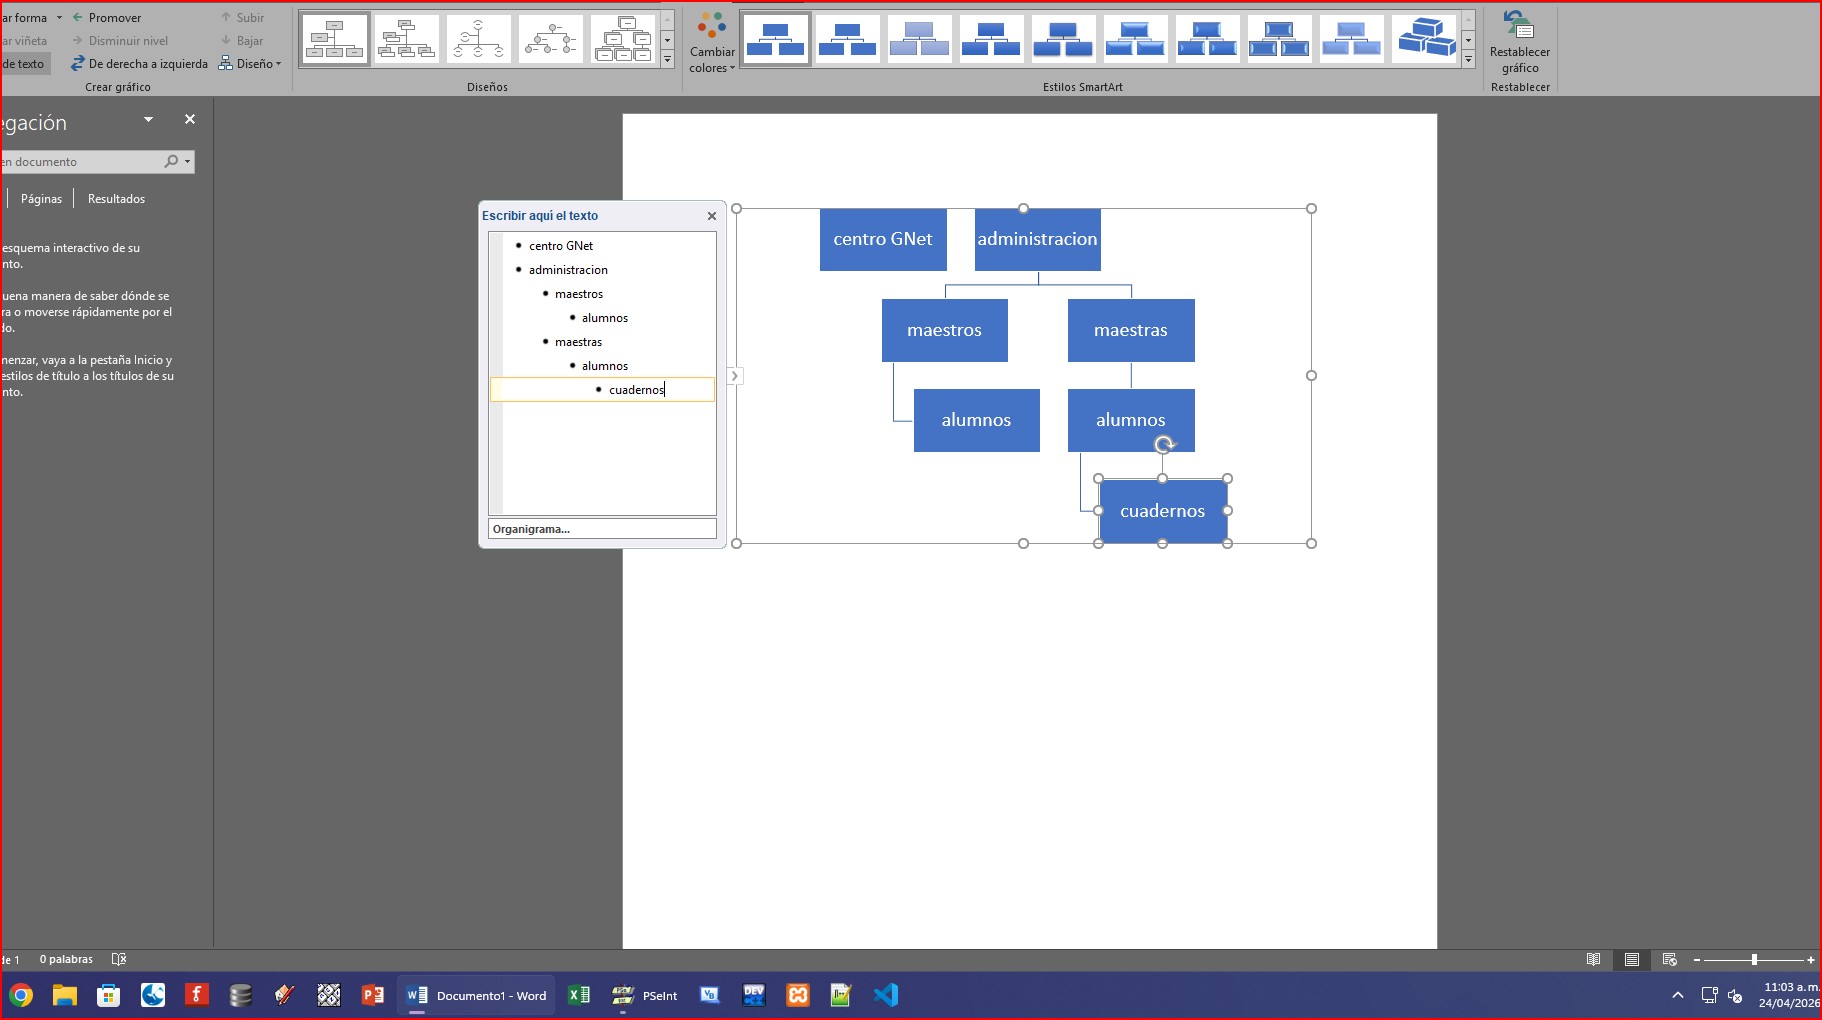Select the first organigrama layout thumbnail
This screenshot has width=1822, height=1020.
click(x=335, y=40)
